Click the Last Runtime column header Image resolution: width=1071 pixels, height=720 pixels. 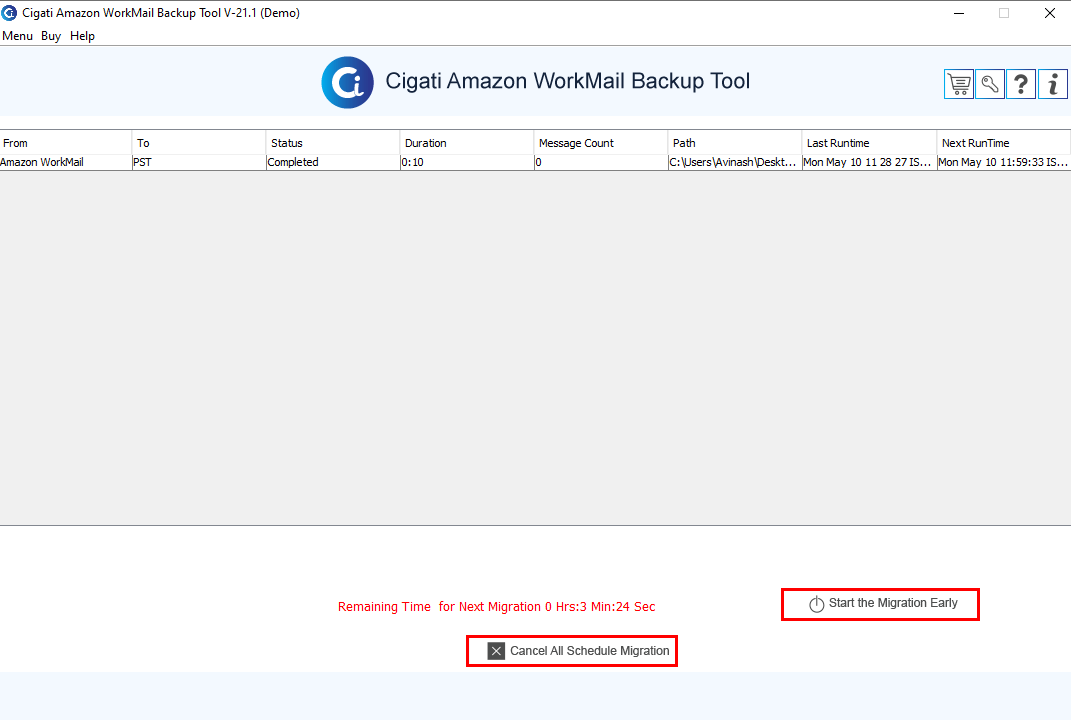(869, 143)
